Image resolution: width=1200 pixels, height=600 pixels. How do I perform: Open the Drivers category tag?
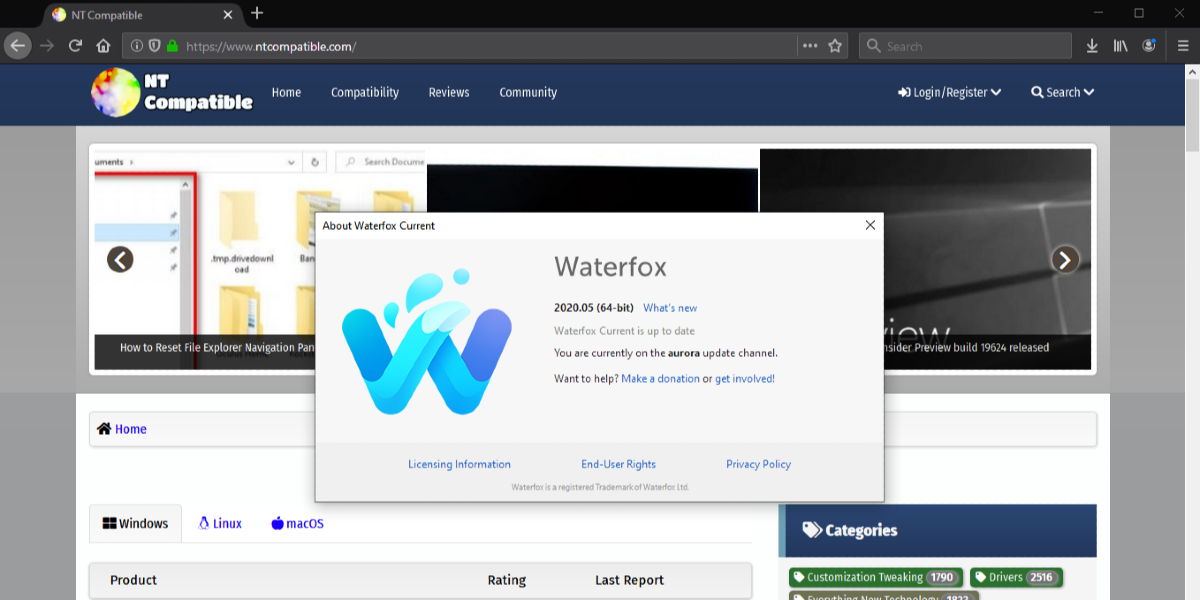(1015, 577)
